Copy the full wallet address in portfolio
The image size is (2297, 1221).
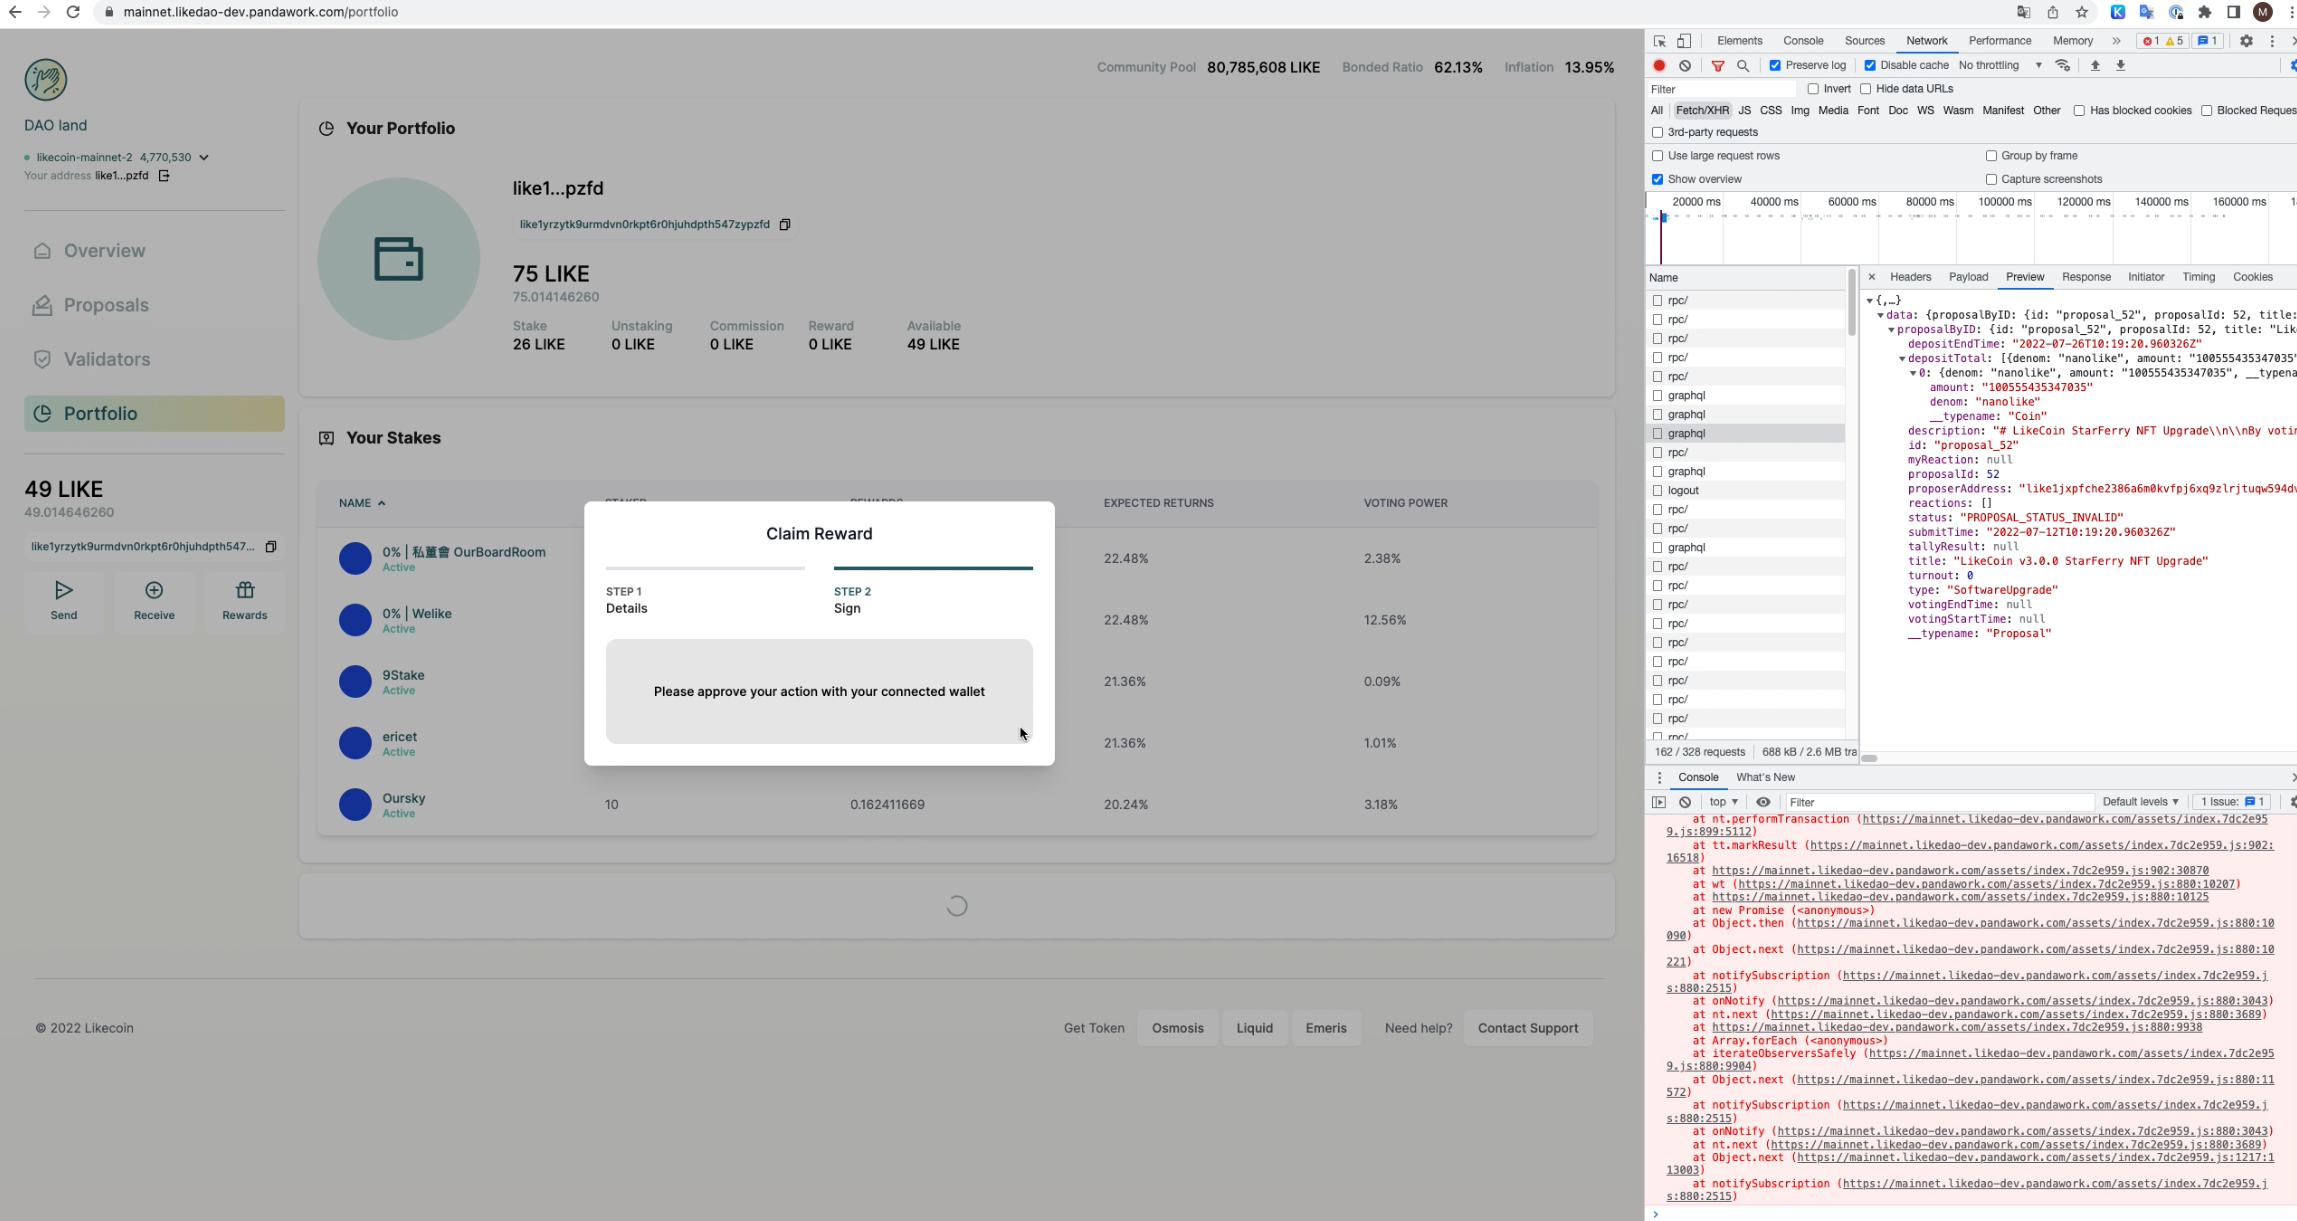(x=785, y=225)
